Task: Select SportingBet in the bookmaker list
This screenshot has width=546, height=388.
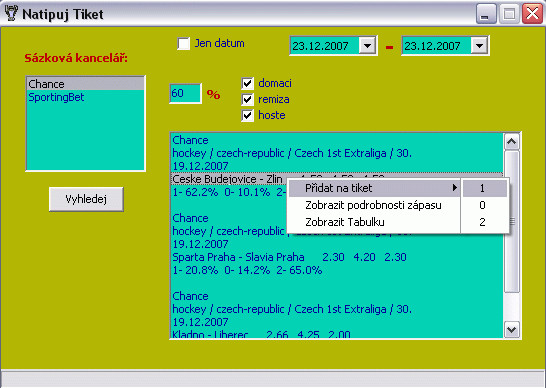Action: click(86, 97)
